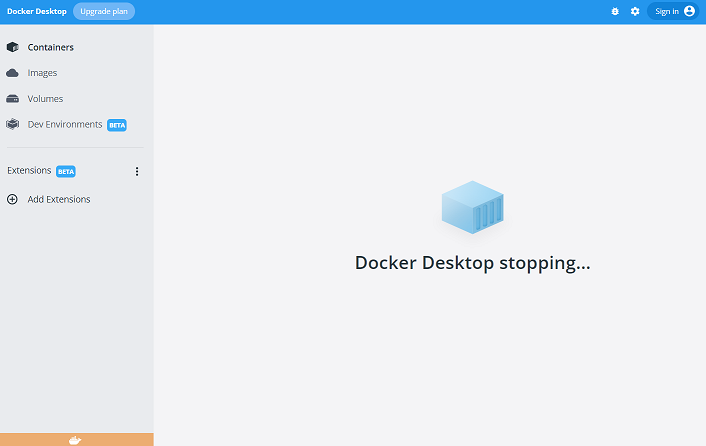Click the user avatar icon in Sign in

point(689,11)
